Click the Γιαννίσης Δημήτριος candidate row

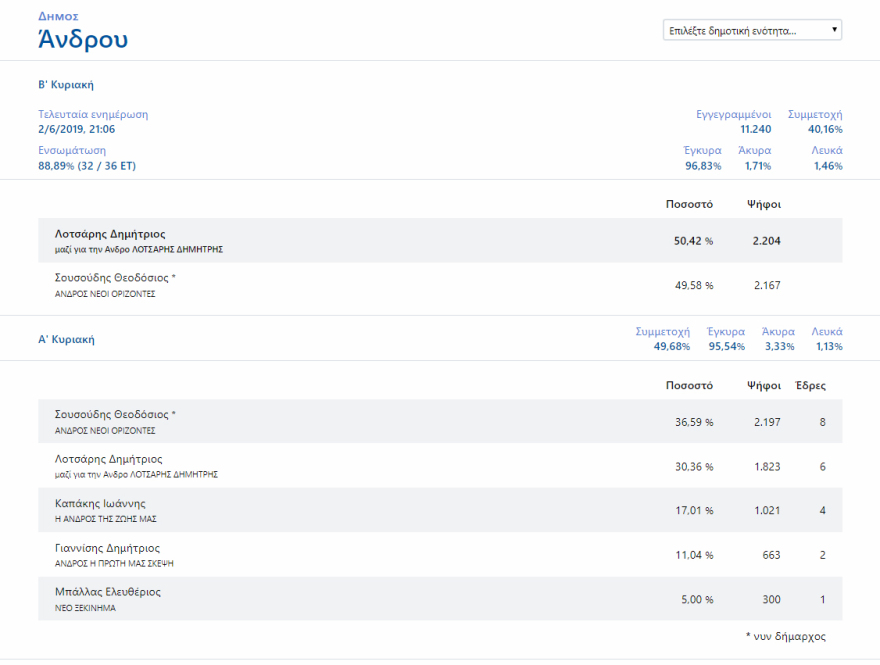440,554
